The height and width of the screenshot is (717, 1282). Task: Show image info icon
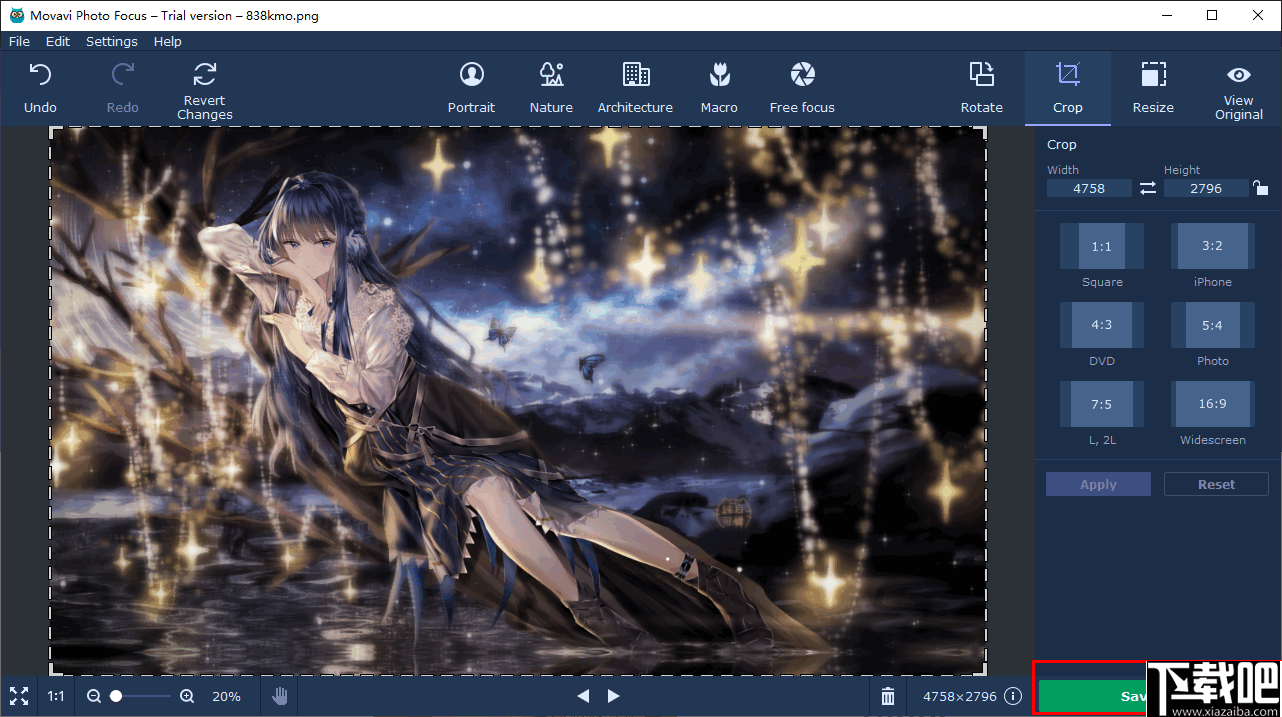(1013, 696)
